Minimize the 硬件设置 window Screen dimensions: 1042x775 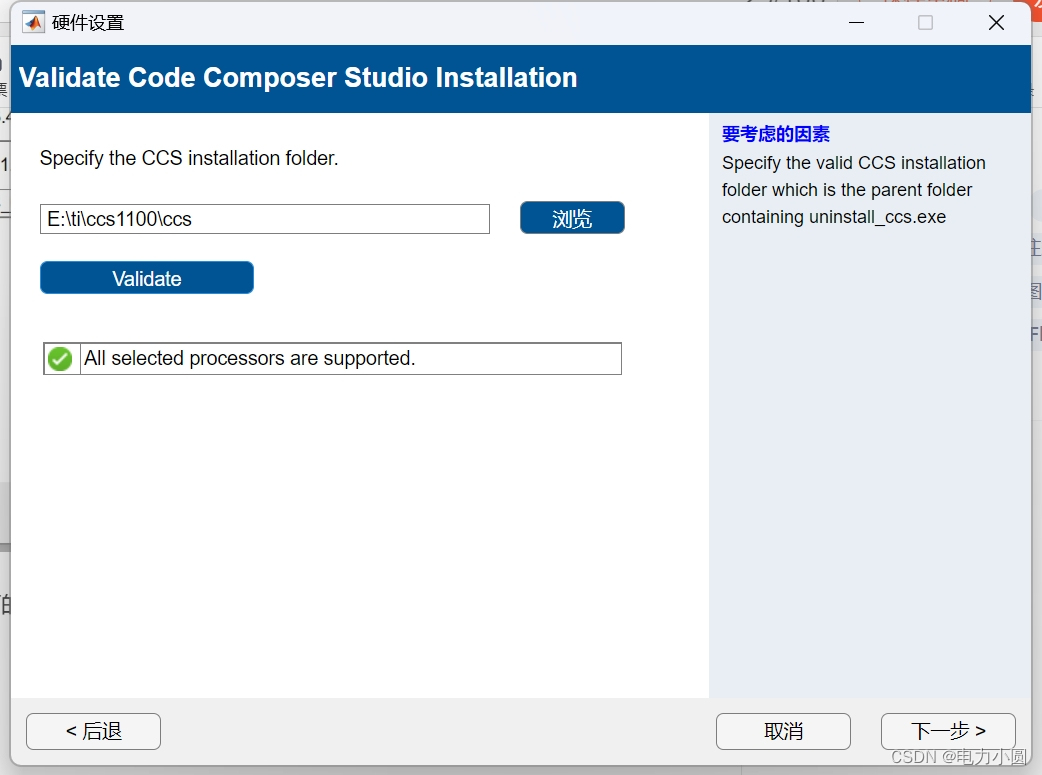click(857, 23)
